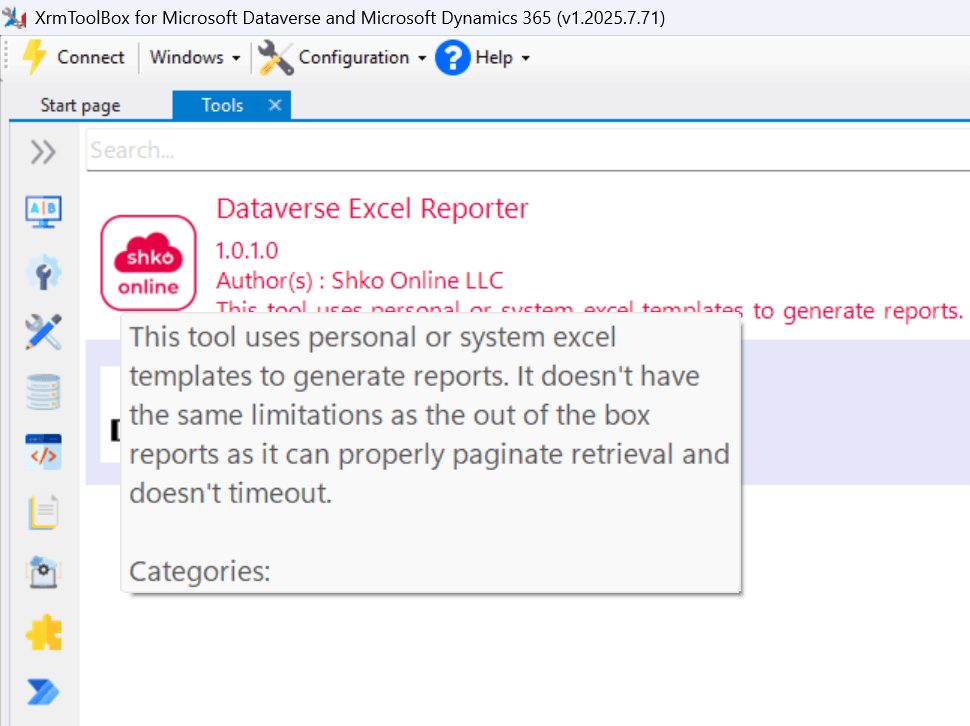Screen dimensions: 970x726
Task: Open the Windows dropdown menu
Action: point(195,58)
